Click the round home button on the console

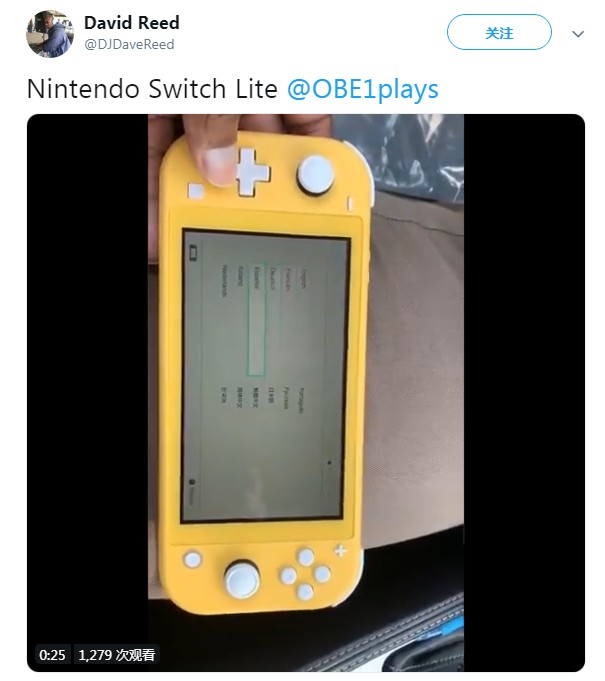[x=192, y=559]
